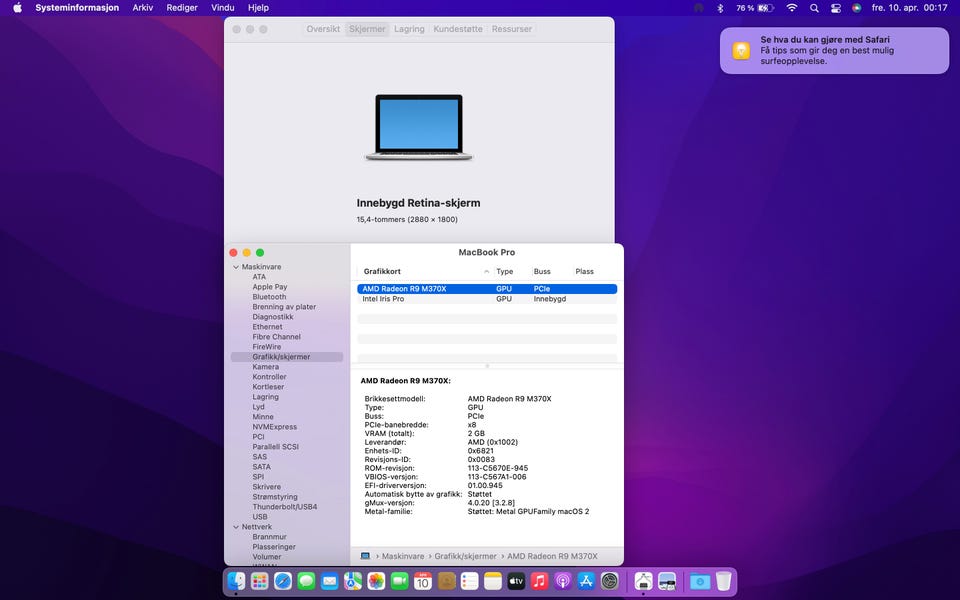Select Apple Pay in sidebar
960x600 pixels.
click(x=269, y=287)
